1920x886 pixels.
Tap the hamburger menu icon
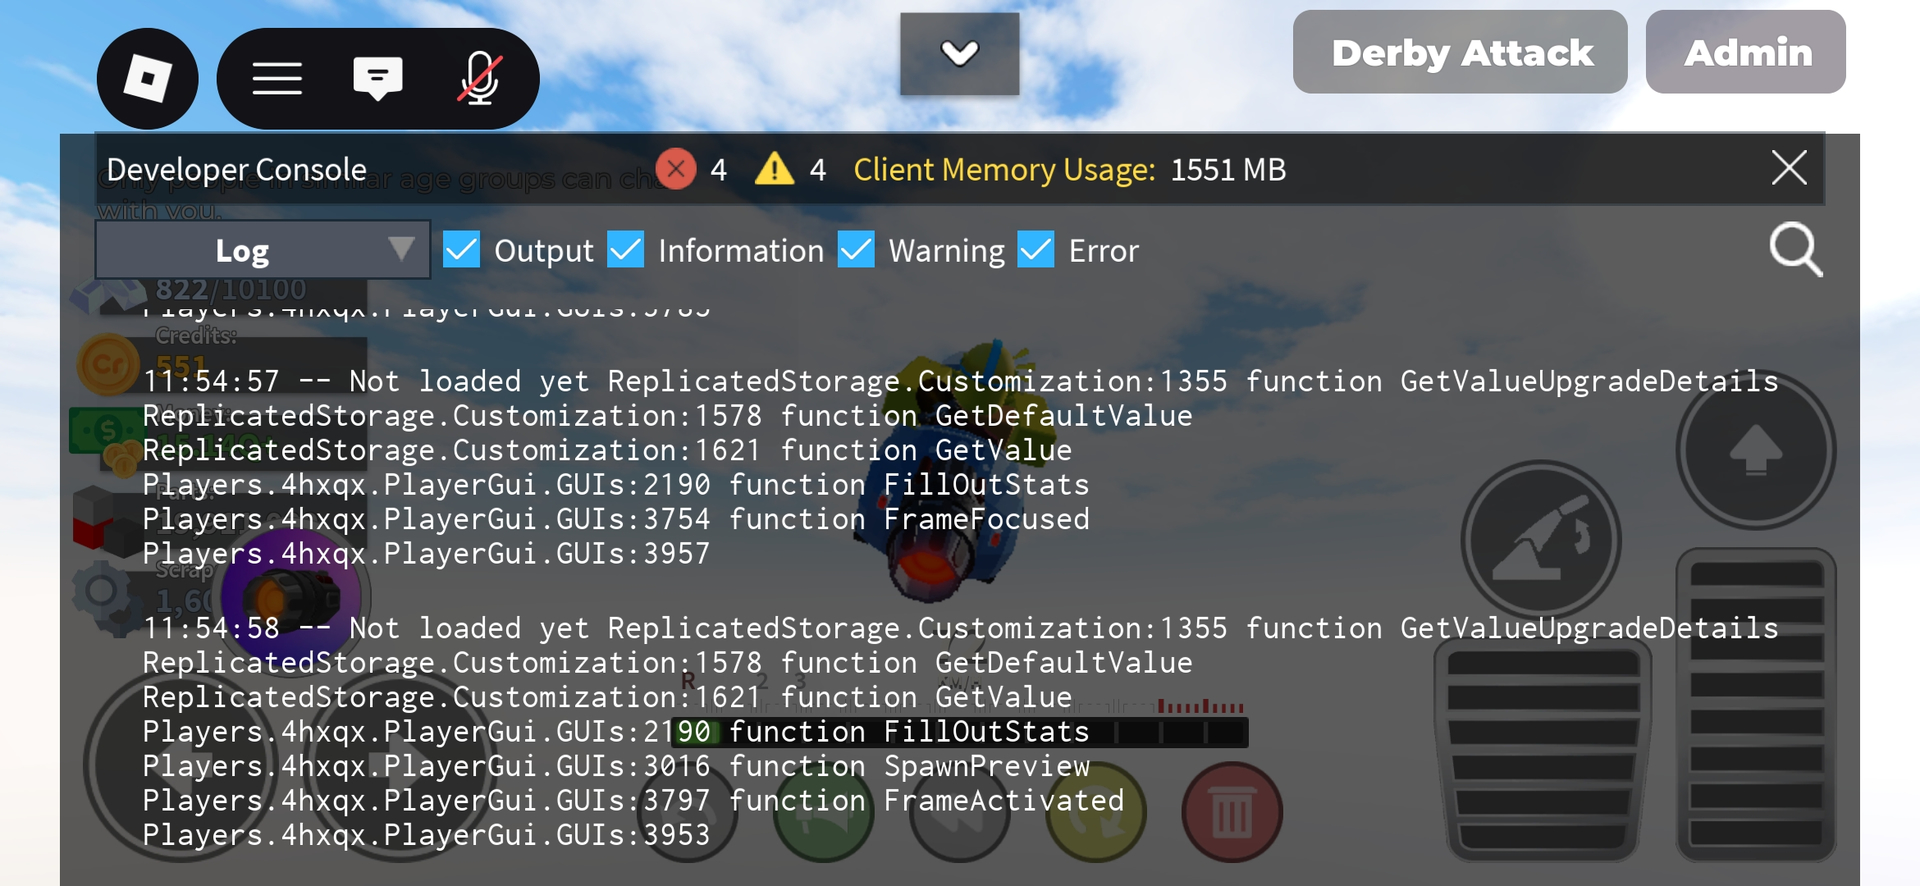277,78
